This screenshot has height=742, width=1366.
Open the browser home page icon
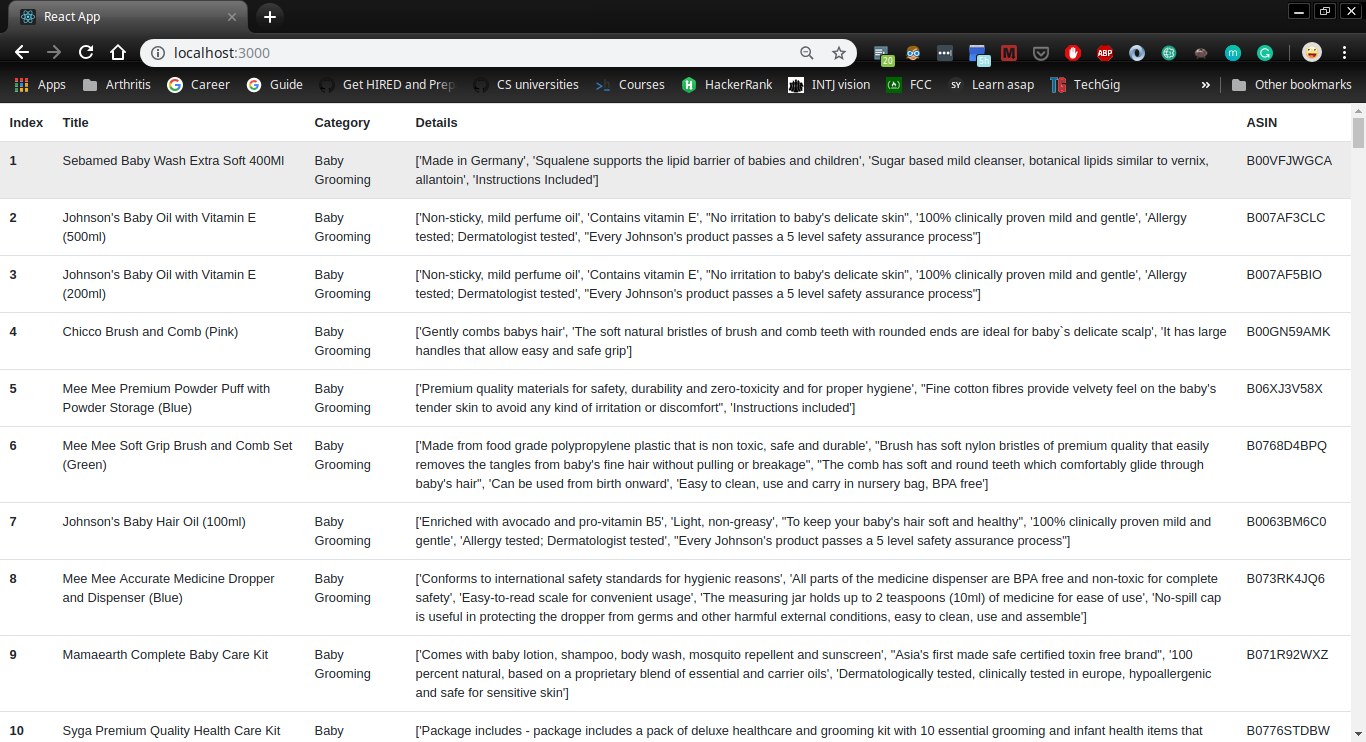(x=118, y=53)
